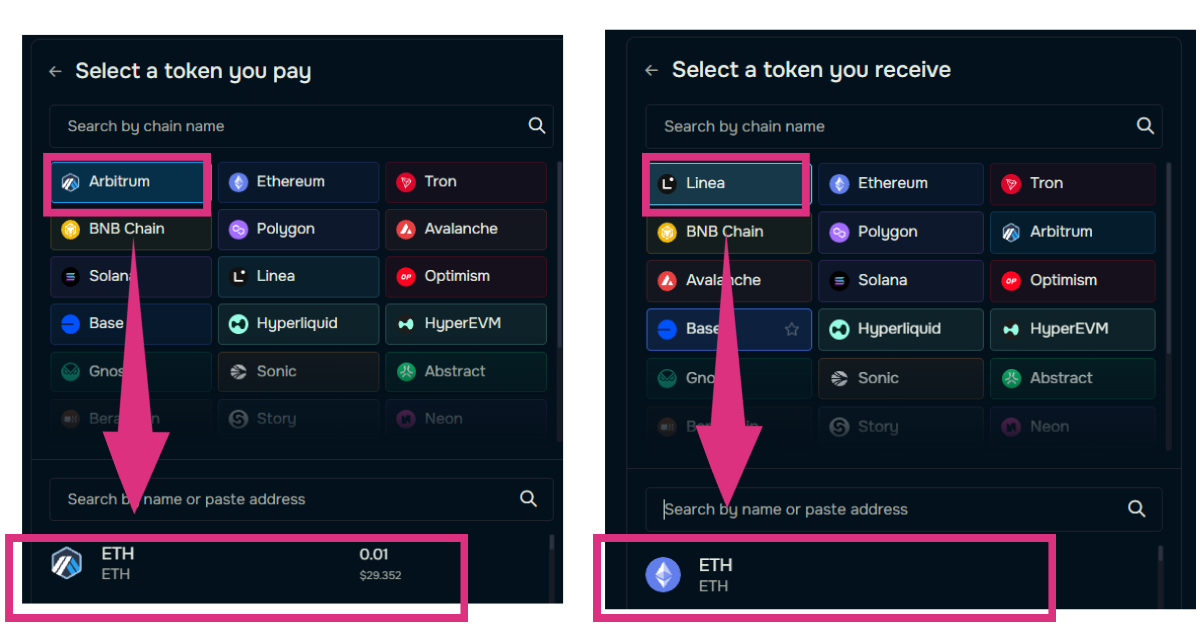The height and width of the screenshot is (630, 1200).
Task: Click magnifier icon in receive token search
Action: click(x=1136, y=509)
